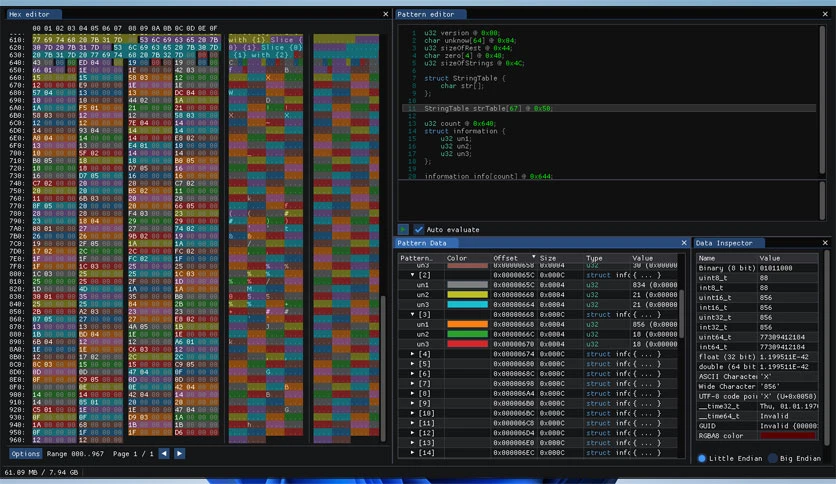The height and width of the screenshot is (484, 836).
Task: Collapse the [3] struct entry
Action: pyautogui.click(x=412, y=314)
